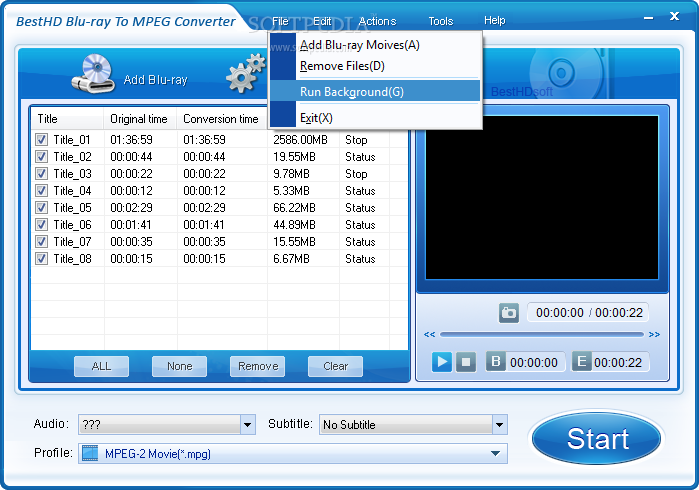Open settings via the gears icon
Screen dimensions: 699x490
tap(246, 73)
